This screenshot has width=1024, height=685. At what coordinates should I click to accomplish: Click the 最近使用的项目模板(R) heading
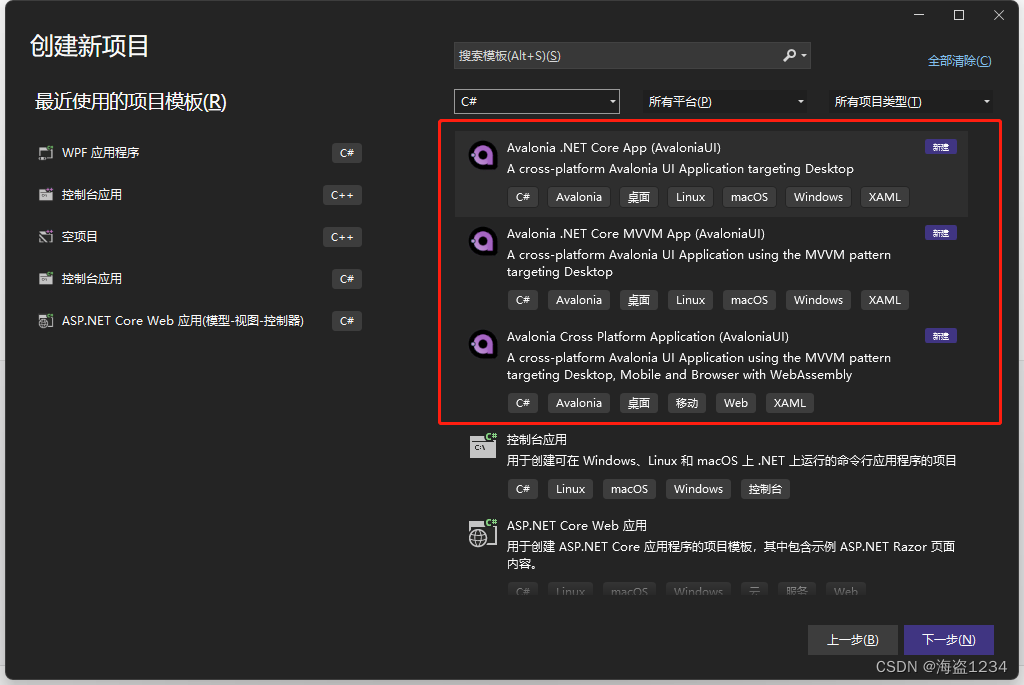pos(131,102)
